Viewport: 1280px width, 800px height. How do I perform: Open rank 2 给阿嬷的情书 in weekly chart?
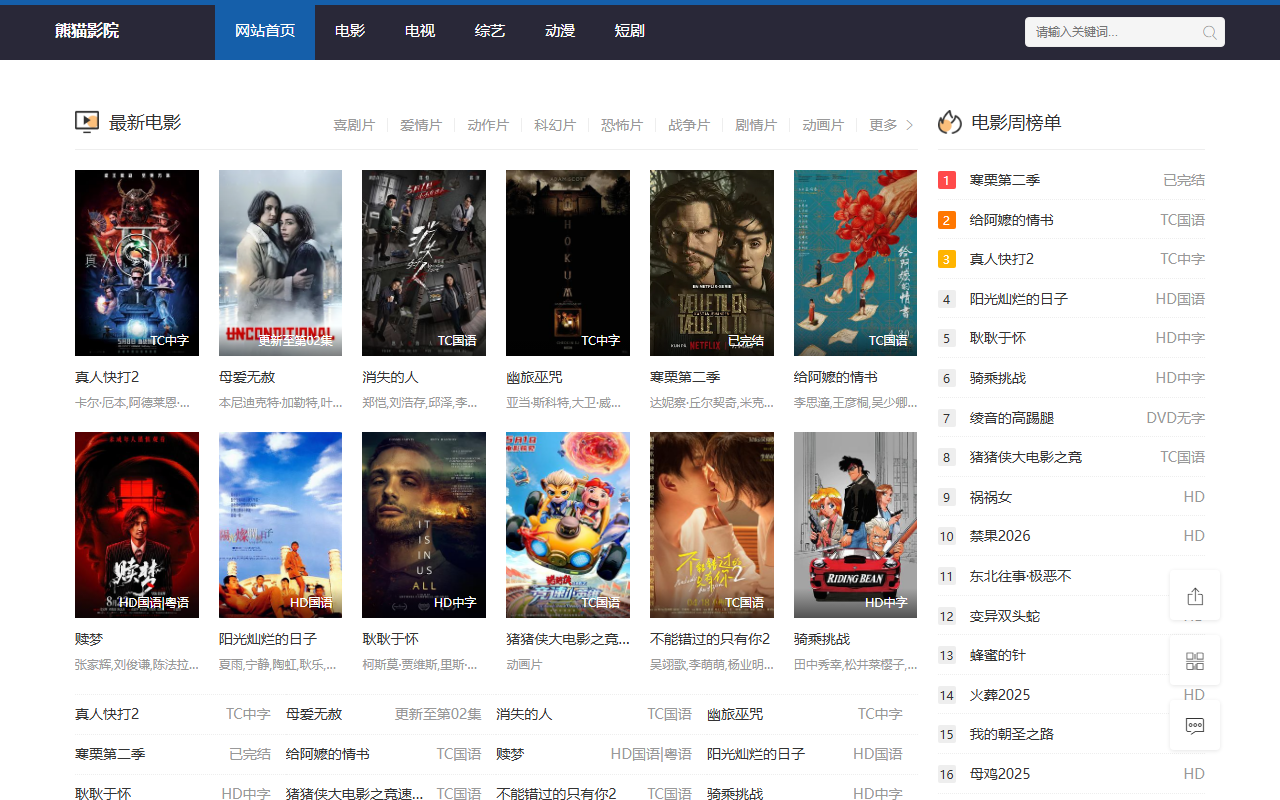pyautogui.click(x=1012, y=220)
